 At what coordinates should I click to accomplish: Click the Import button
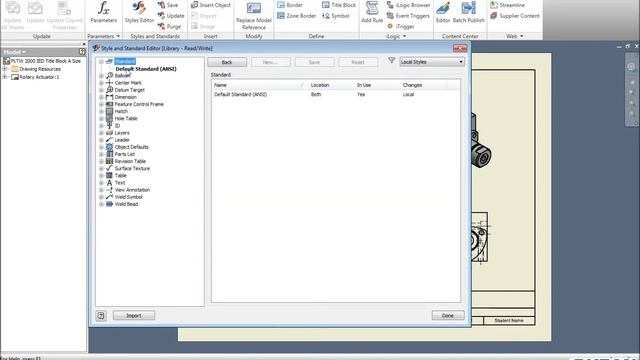click(x=134, y=316)
